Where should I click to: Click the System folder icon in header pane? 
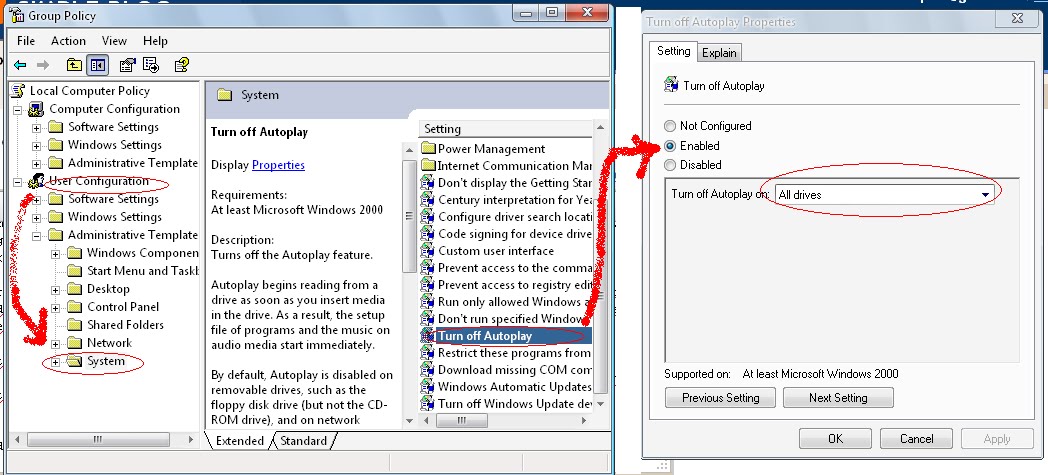click(225, 95)
